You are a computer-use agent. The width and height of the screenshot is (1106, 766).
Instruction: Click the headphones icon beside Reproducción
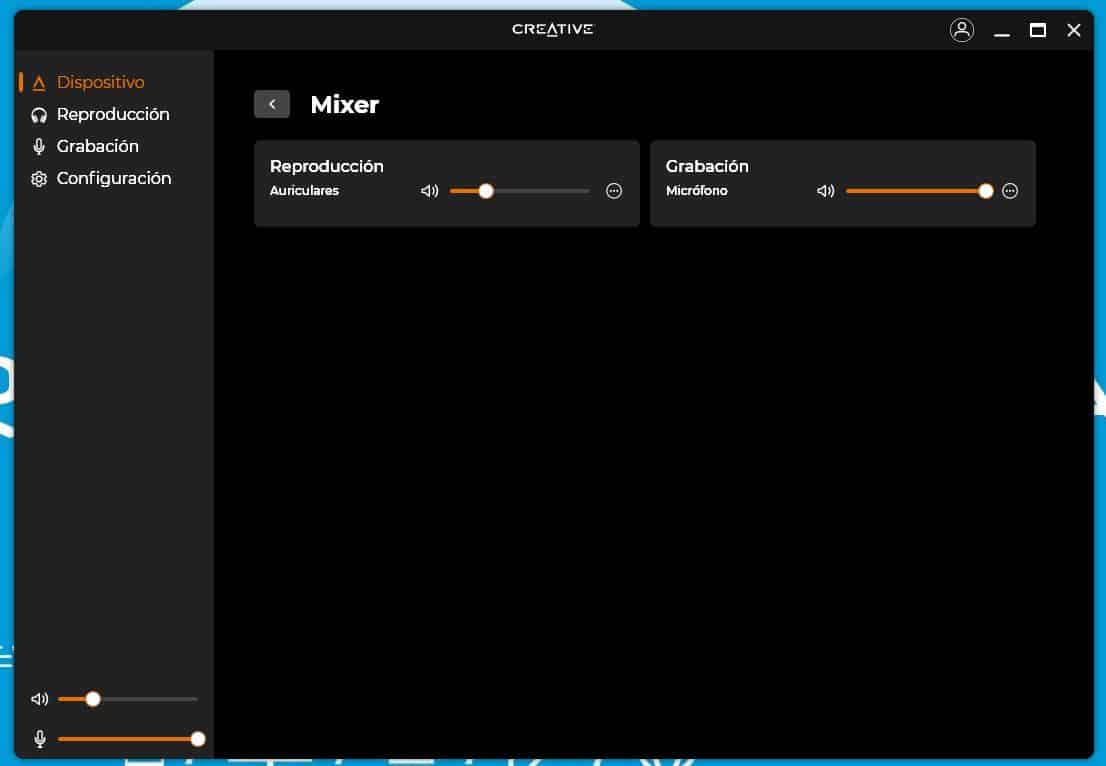39,115
